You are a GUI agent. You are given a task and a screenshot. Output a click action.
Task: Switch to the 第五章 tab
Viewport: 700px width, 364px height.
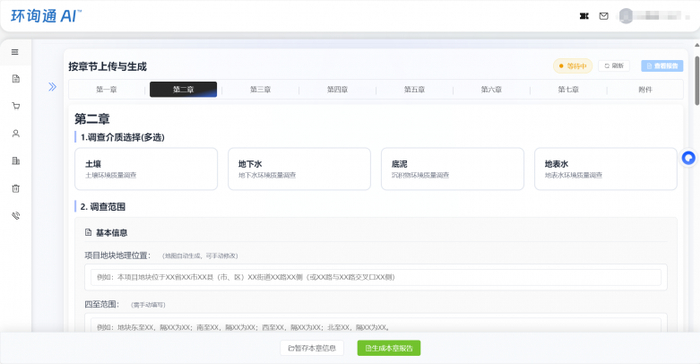[x=414, y=89]
